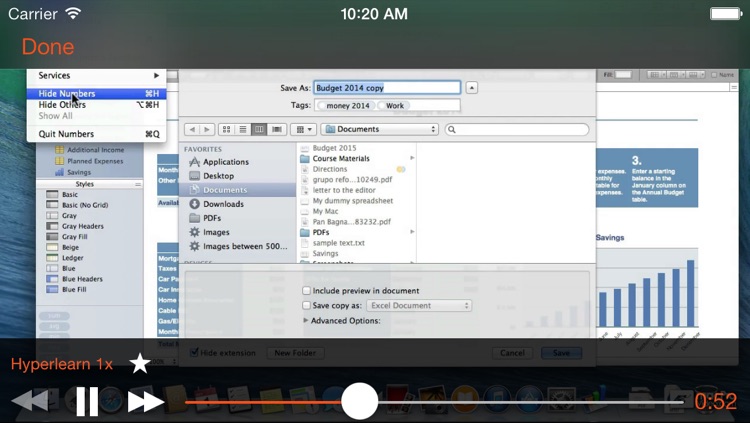Collapse the save dialog with arrow button

(472, 88)
